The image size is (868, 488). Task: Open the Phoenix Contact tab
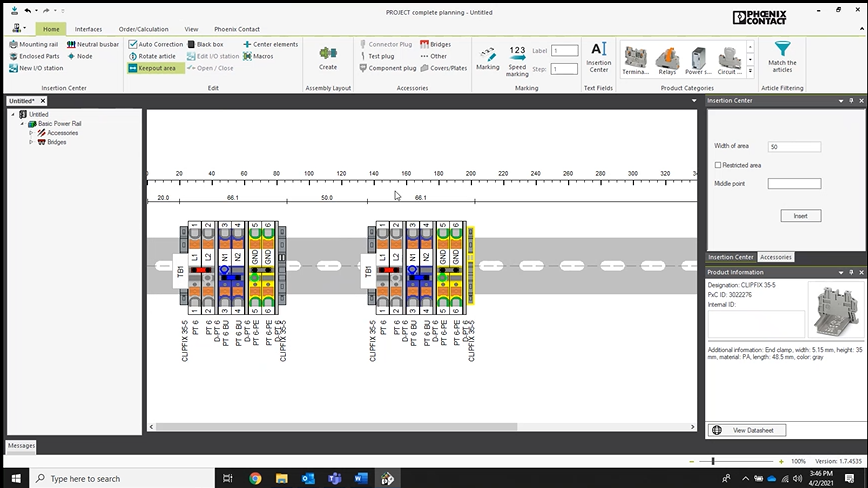click(237, 29)
